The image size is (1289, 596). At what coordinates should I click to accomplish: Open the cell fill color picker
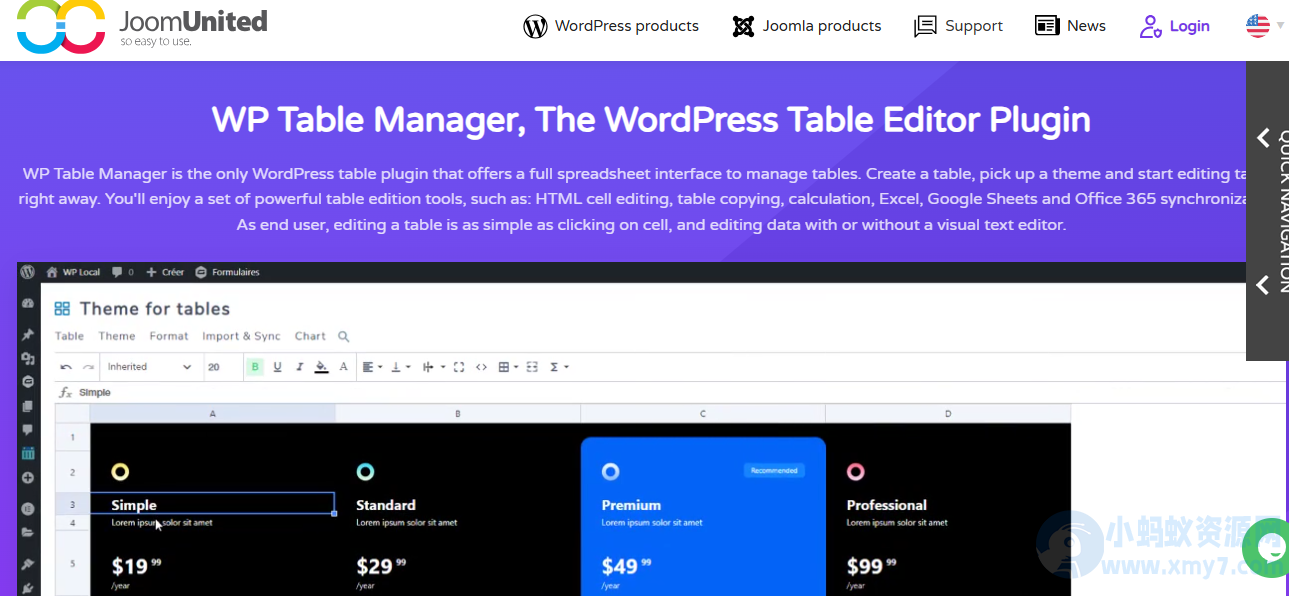(321, 367)
